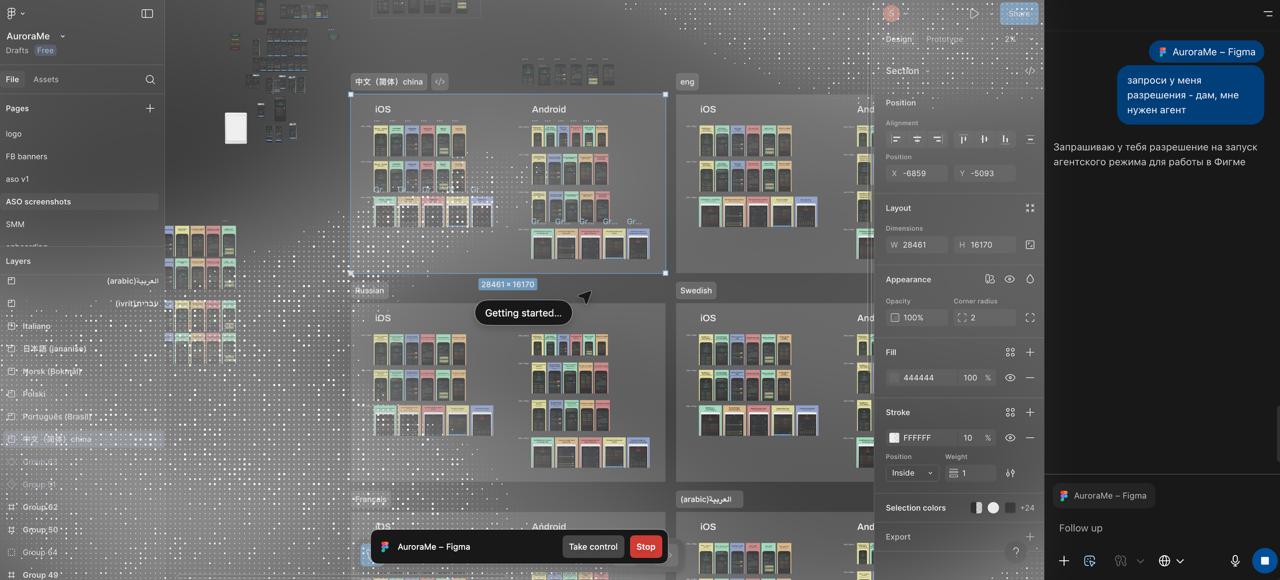
Task: Add a new page with plus icon
Action: [150, 108]
